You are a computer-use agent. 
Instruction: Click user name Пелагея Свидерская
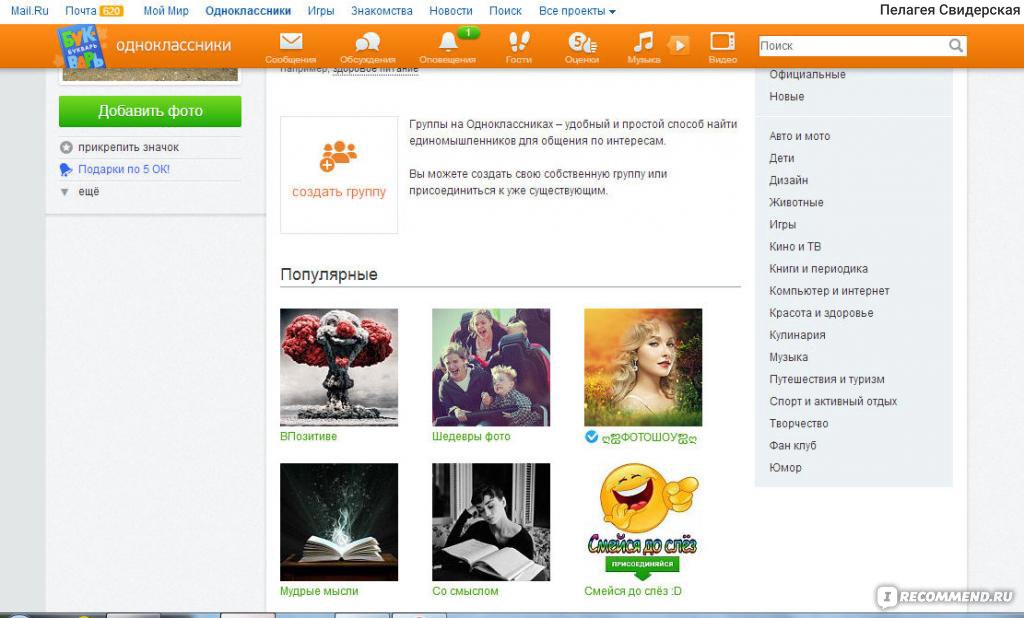click(950, 10)
